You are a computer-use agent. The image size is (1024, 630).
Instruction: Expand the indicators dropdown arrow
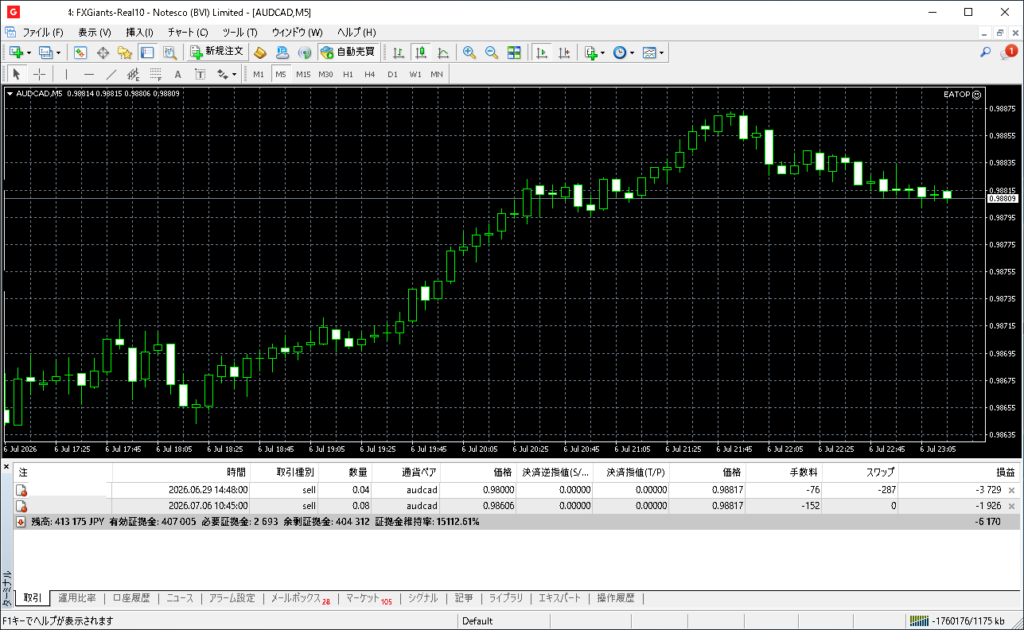pos(602,53)
